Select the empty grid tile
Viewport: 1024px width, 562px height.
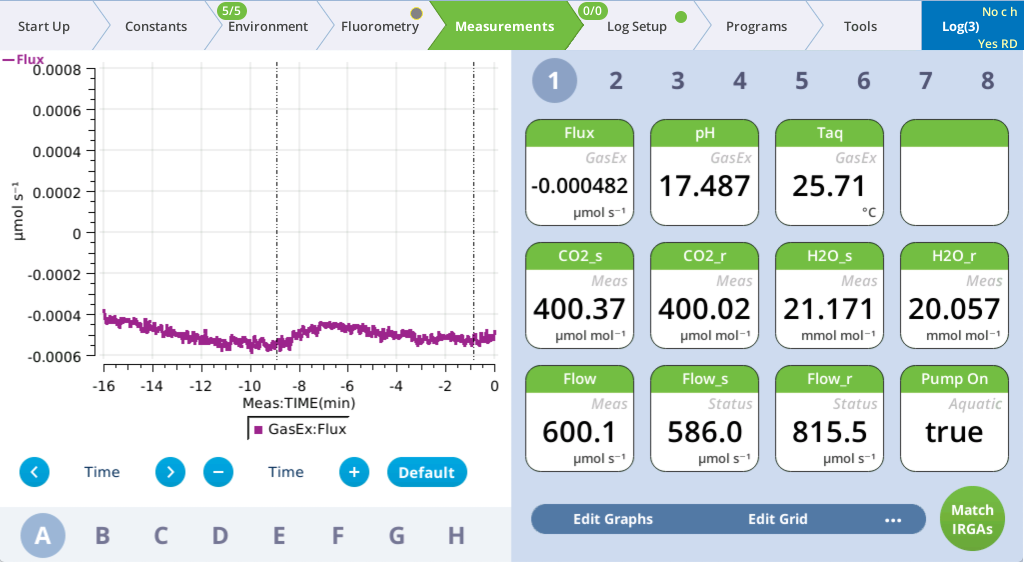954,173
